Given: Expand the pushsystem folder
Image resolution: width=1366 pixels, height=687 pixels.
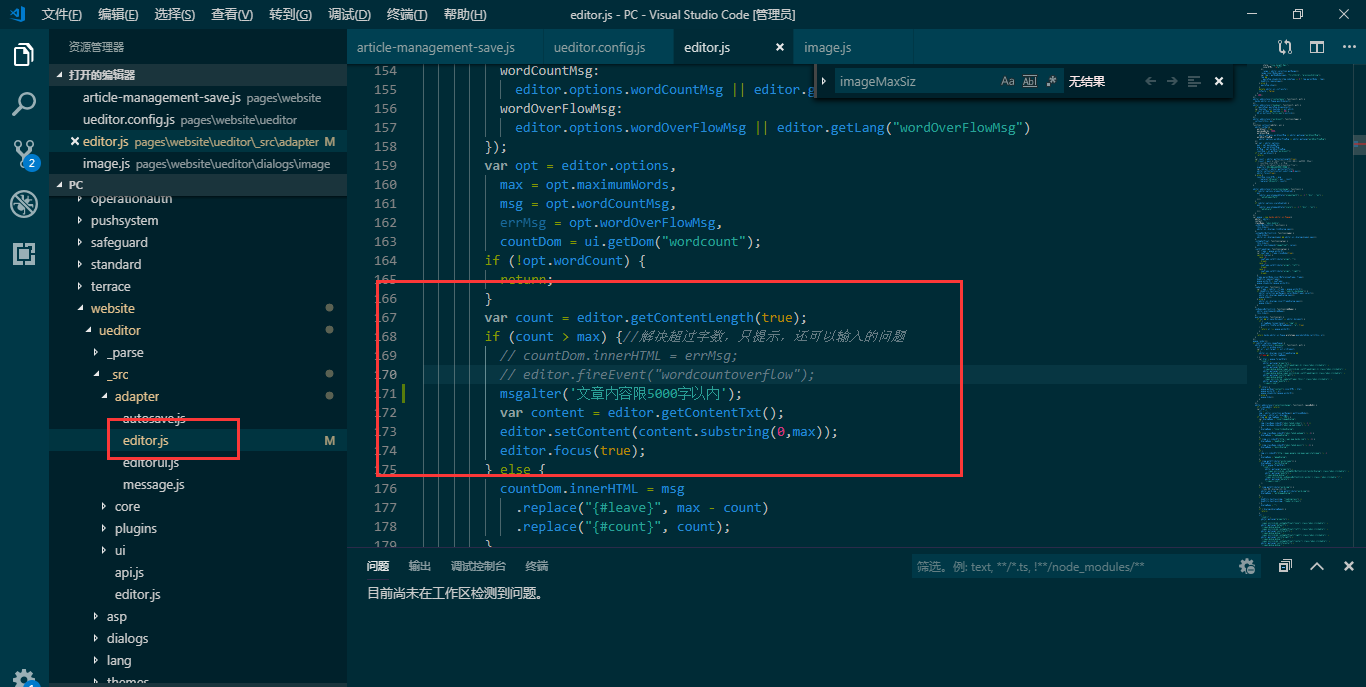Looking at the screenshot, I should click(81, 220).
